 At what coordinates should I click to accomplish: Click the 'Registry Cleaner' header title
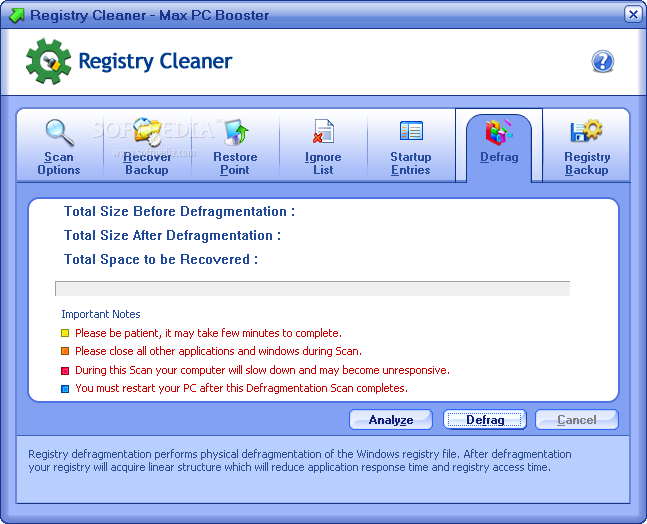click(155, 61)
